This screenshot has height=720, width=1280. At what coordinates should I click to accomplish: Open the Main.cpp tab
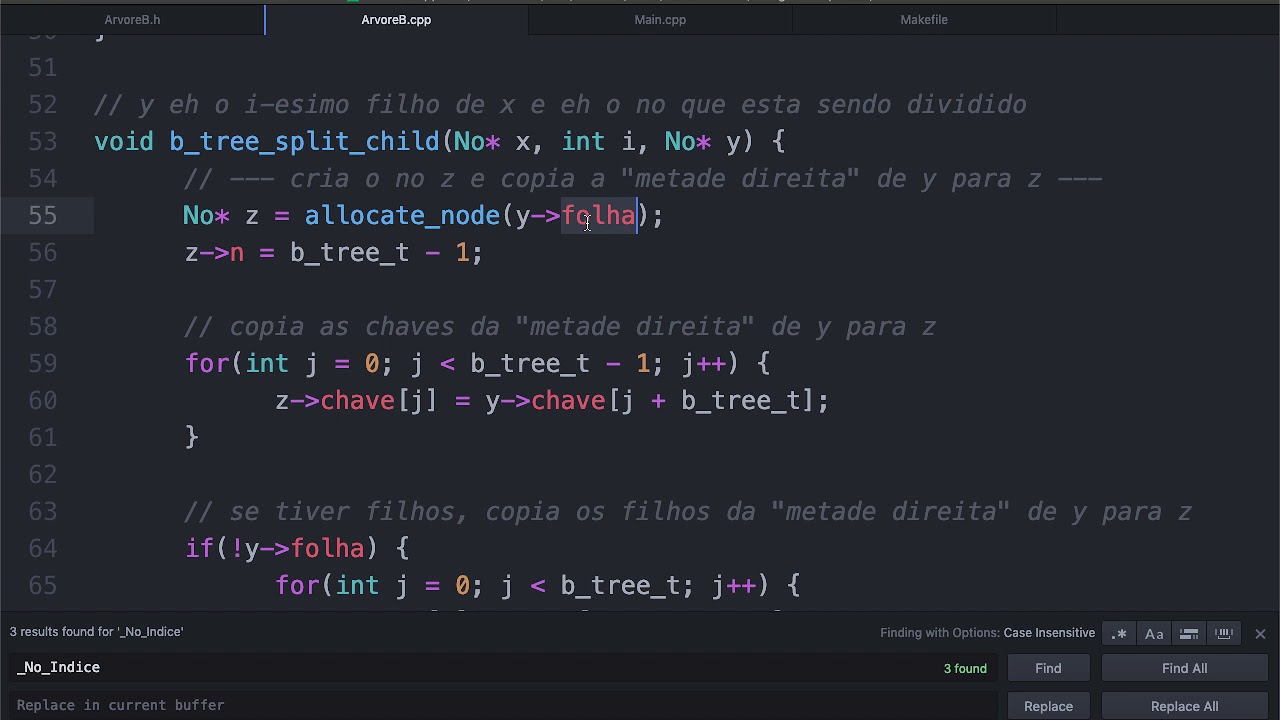[660, 19]
